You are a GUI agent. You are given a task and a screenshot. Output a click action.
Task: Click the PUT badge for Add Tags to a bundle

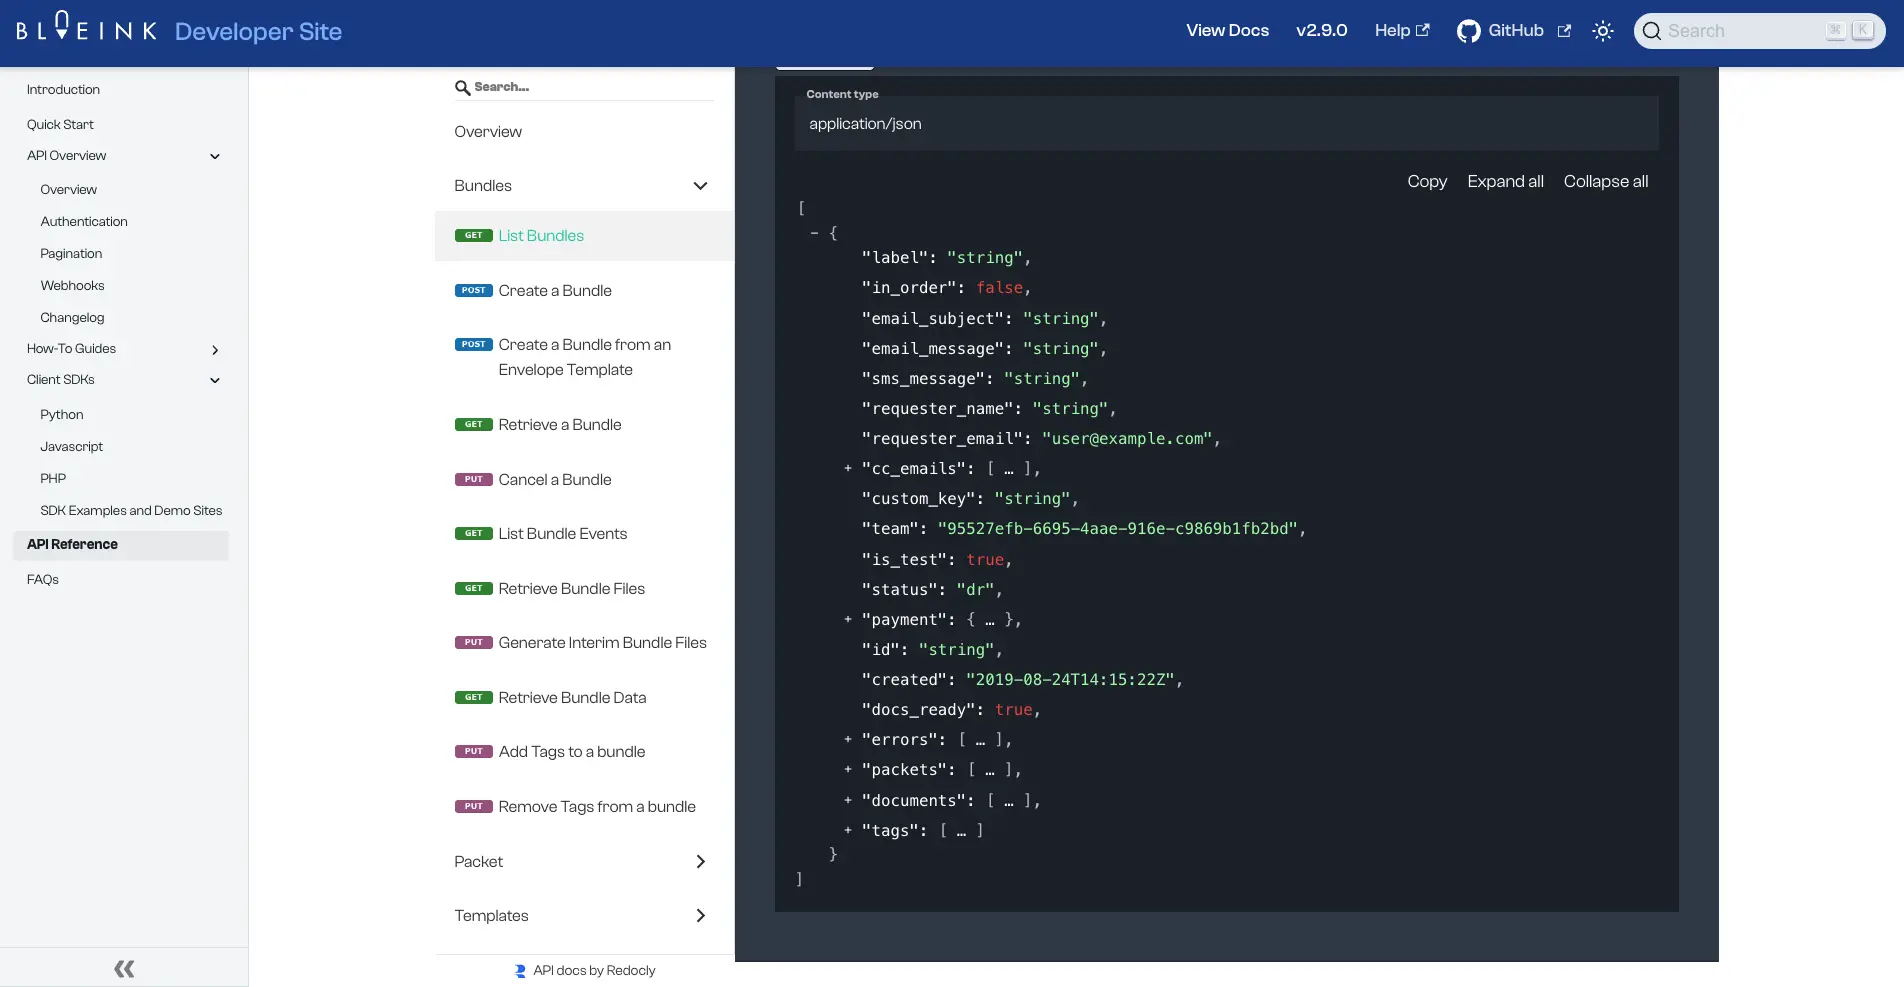tap(473, 752)
